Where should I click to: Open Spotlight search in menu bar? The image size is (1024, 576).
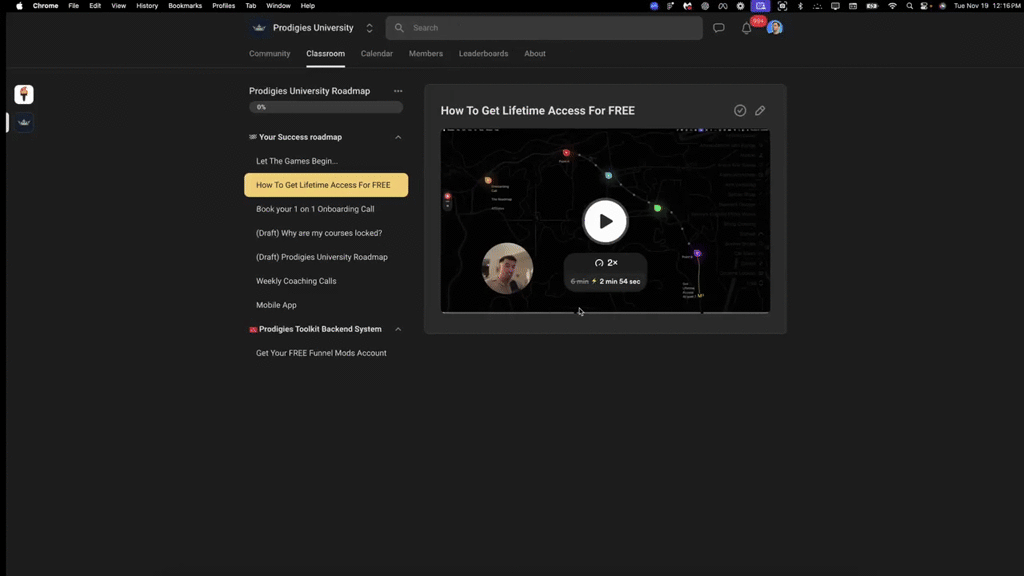tap(909, 6)
